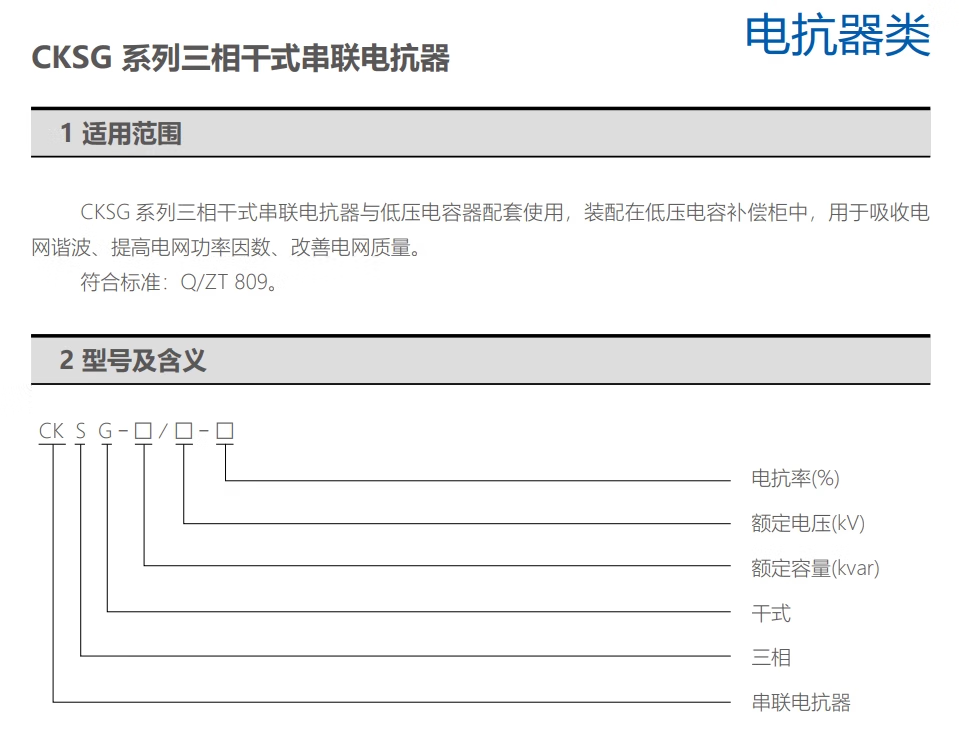964x749 pixels.
Task: Select the "1 适用范围" section header
Action: (x=120, y=133)
